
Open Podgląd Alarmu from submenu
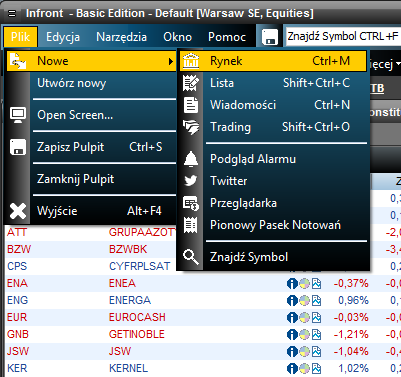[273, 159]
